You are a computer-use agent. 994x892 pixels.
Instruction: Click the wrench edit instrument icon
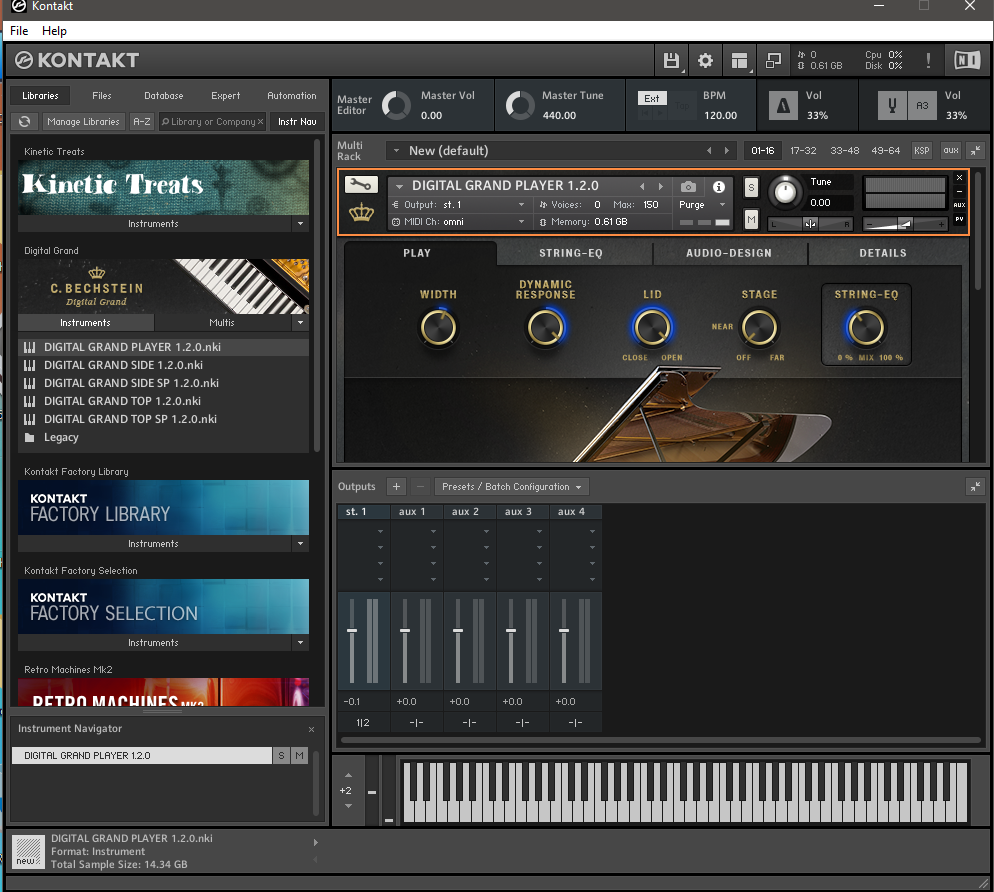pos(361,184)
